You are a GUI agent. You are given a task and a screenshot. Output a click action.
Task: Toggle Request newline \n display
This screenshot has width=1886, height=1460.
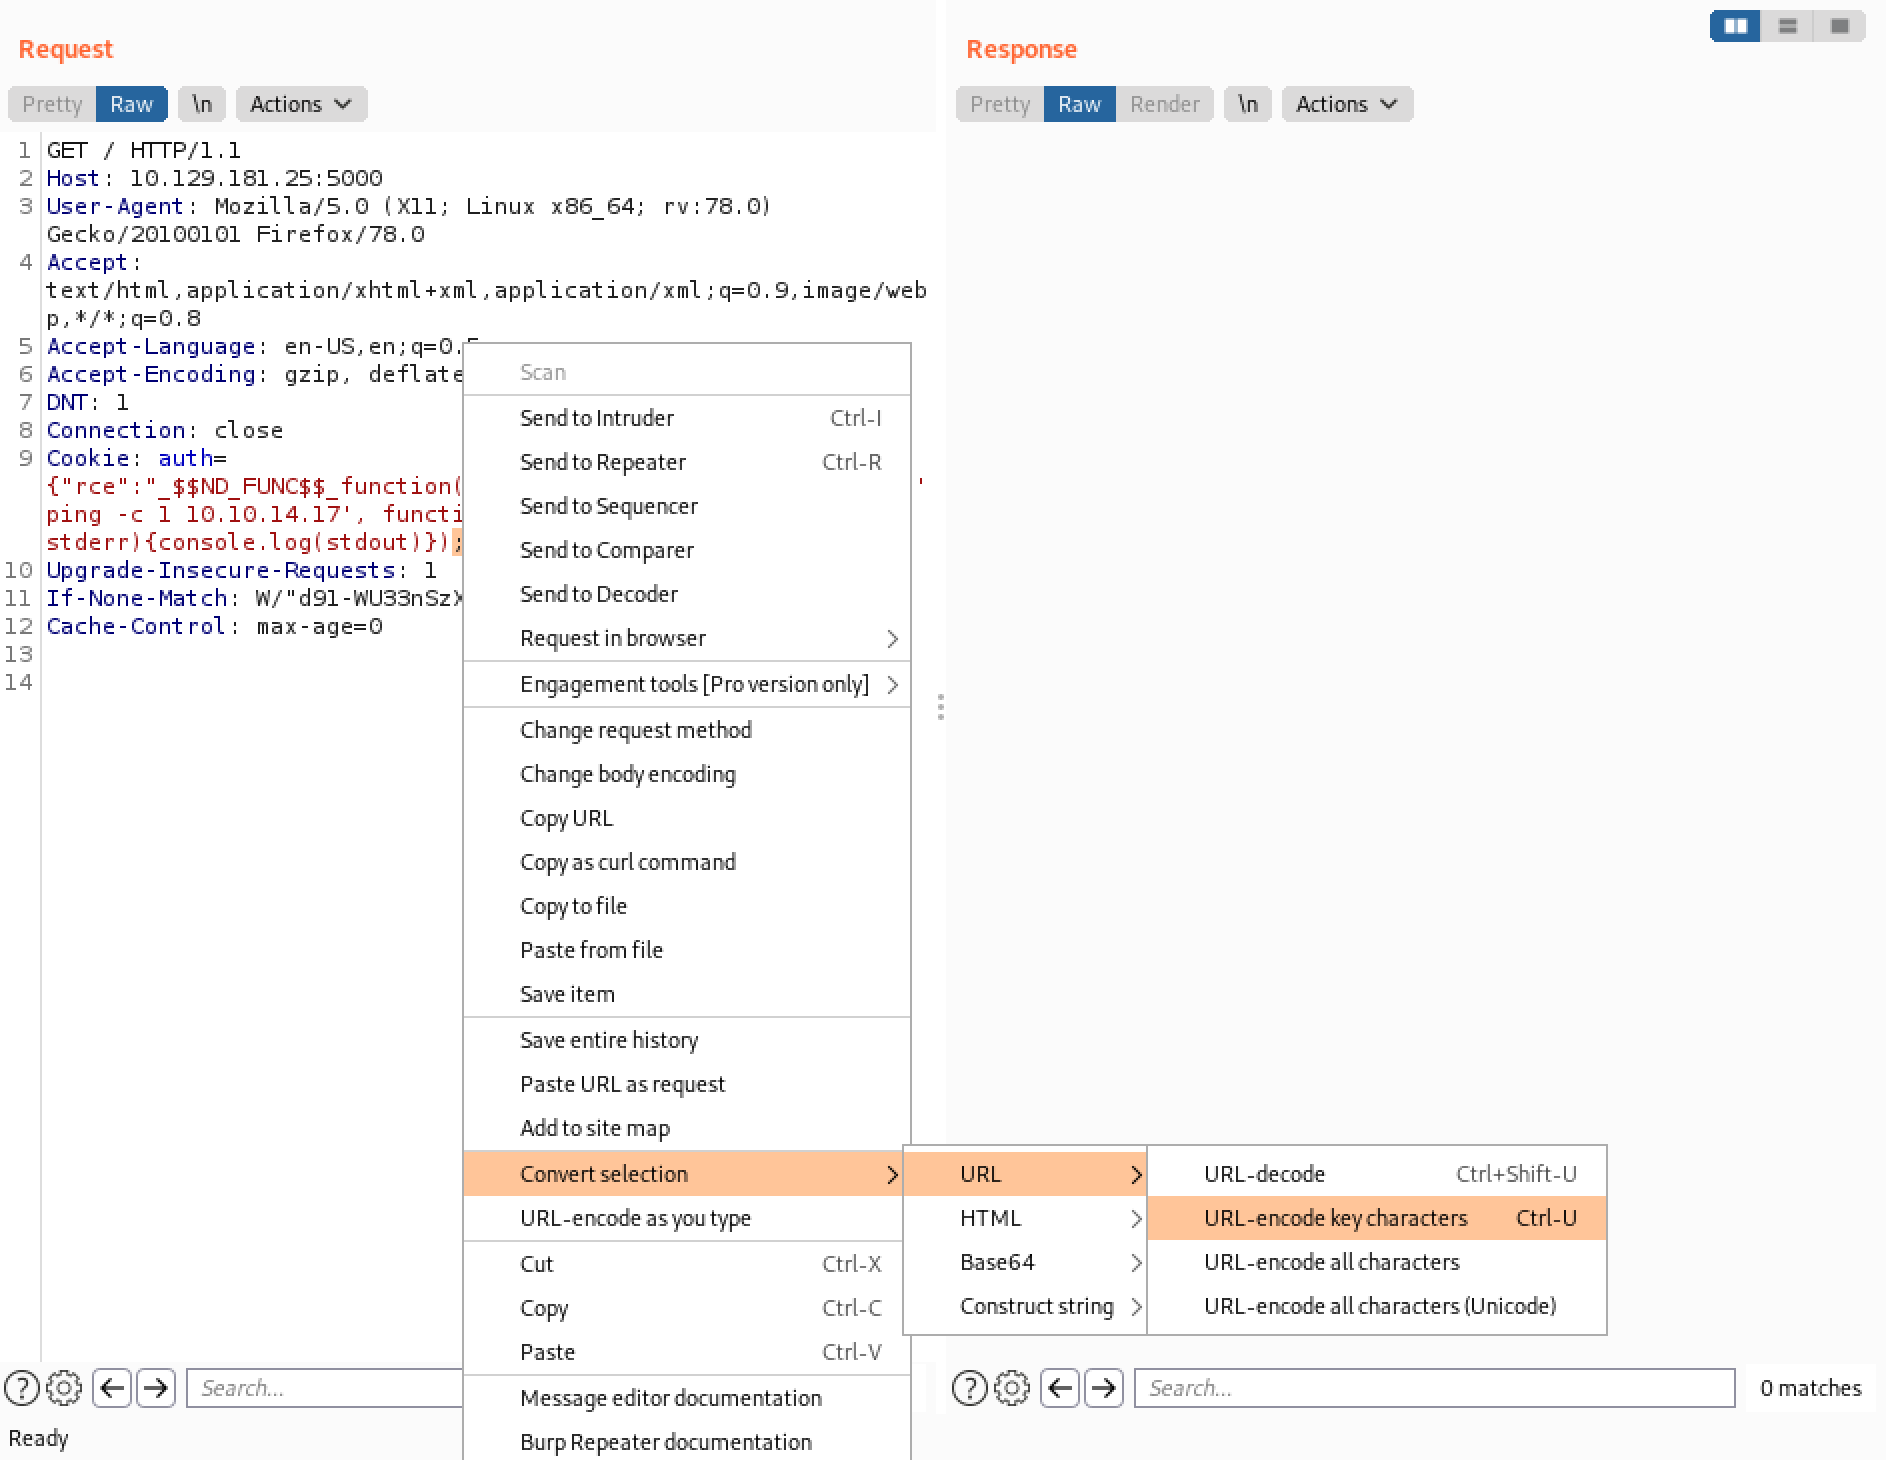click(202, 104)
